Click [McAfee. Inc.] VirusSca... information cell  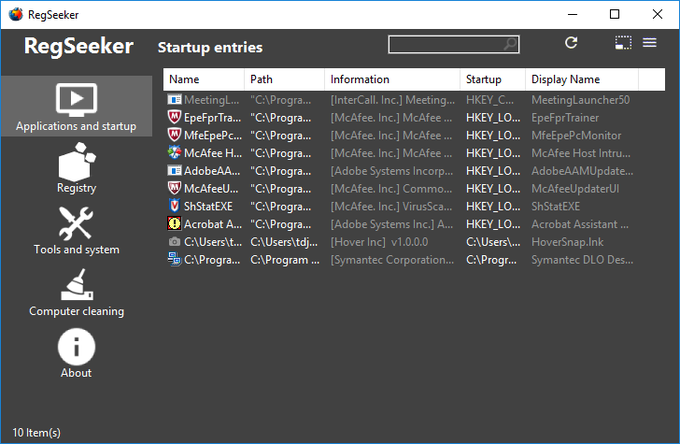click(x=391, y=206)
